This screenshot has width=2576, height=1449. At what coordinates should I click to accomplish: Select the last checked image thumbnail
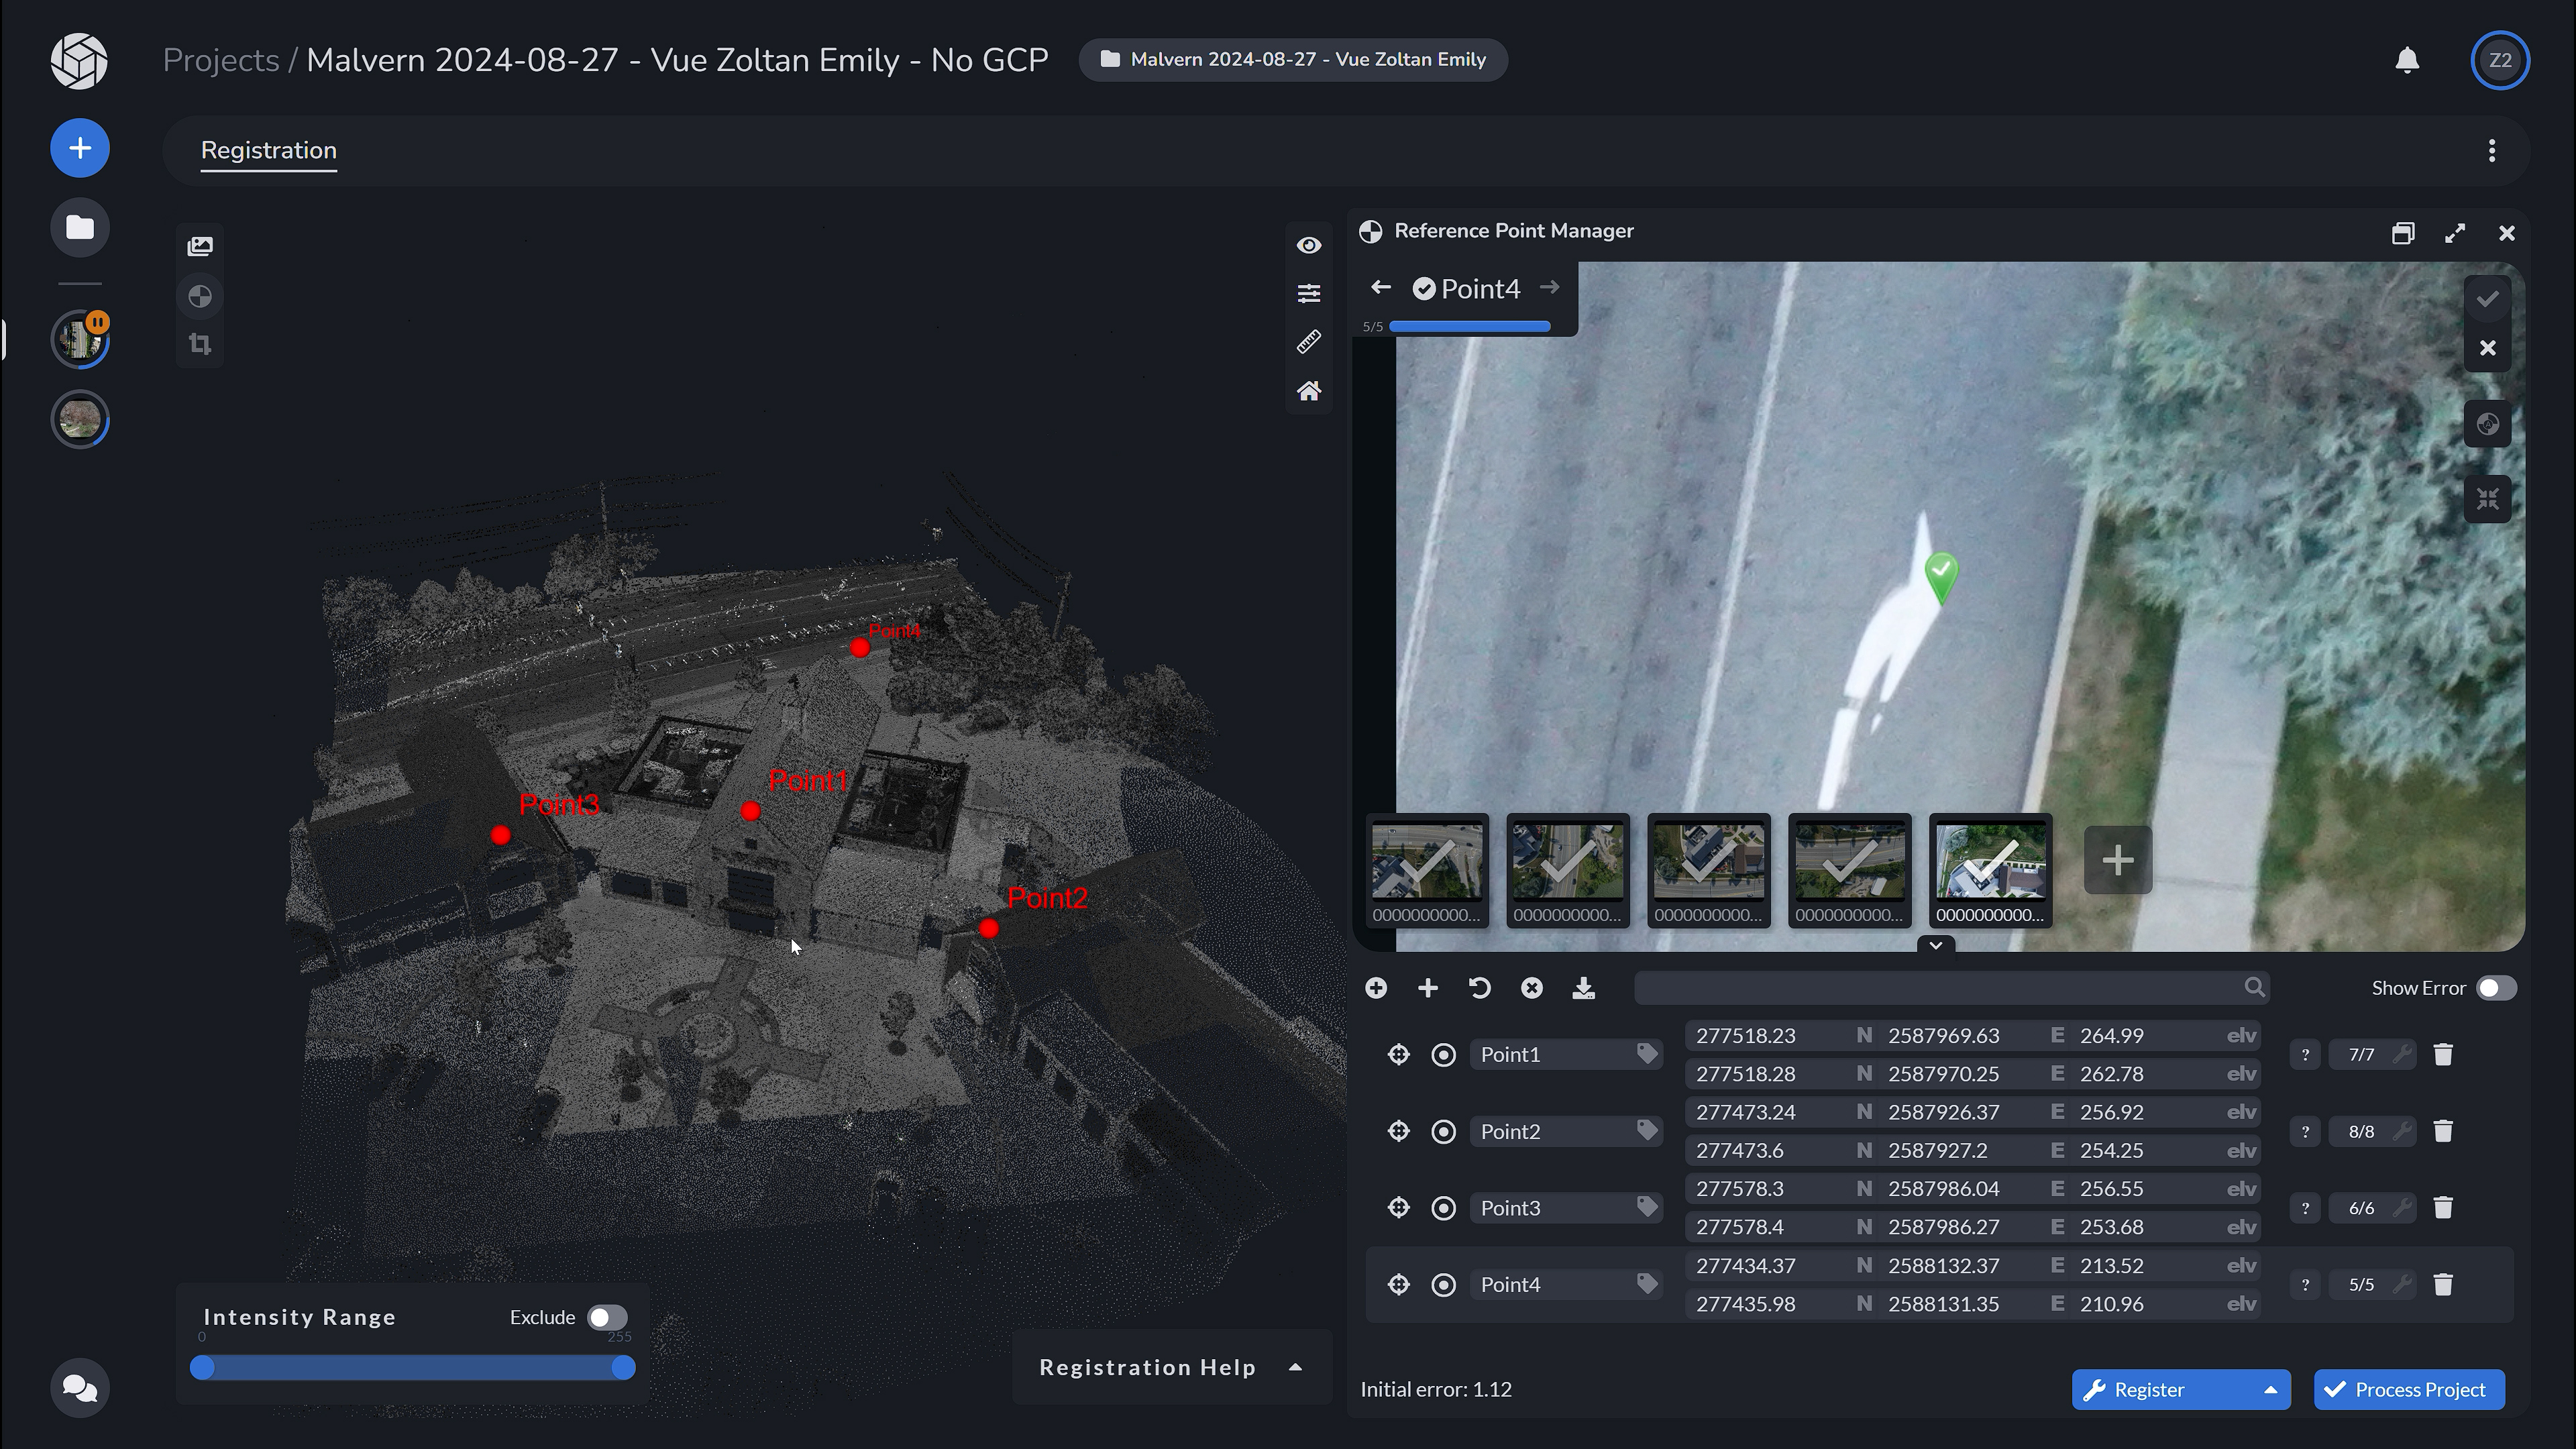pyautogui.click(x=1989, y=862)
